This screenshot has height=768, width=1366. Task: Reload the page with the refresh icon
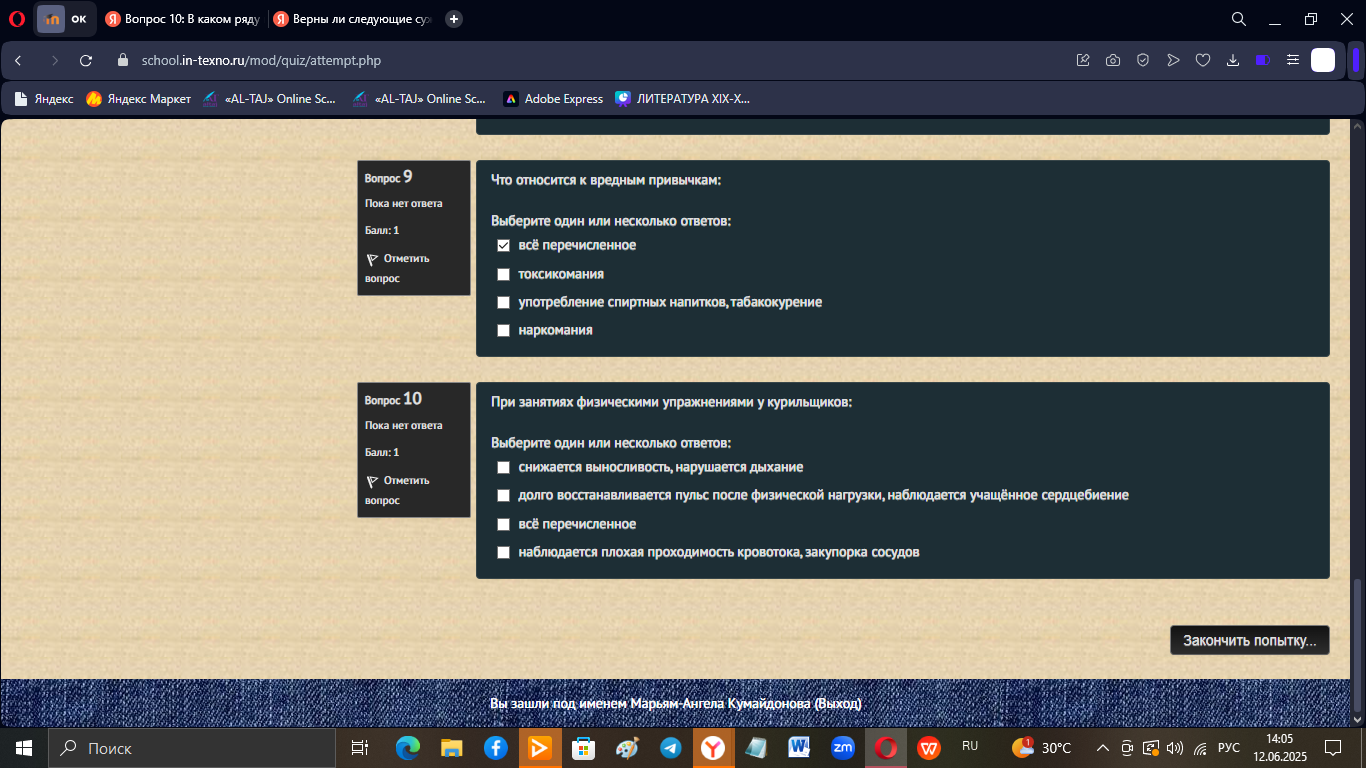[86, 60]
